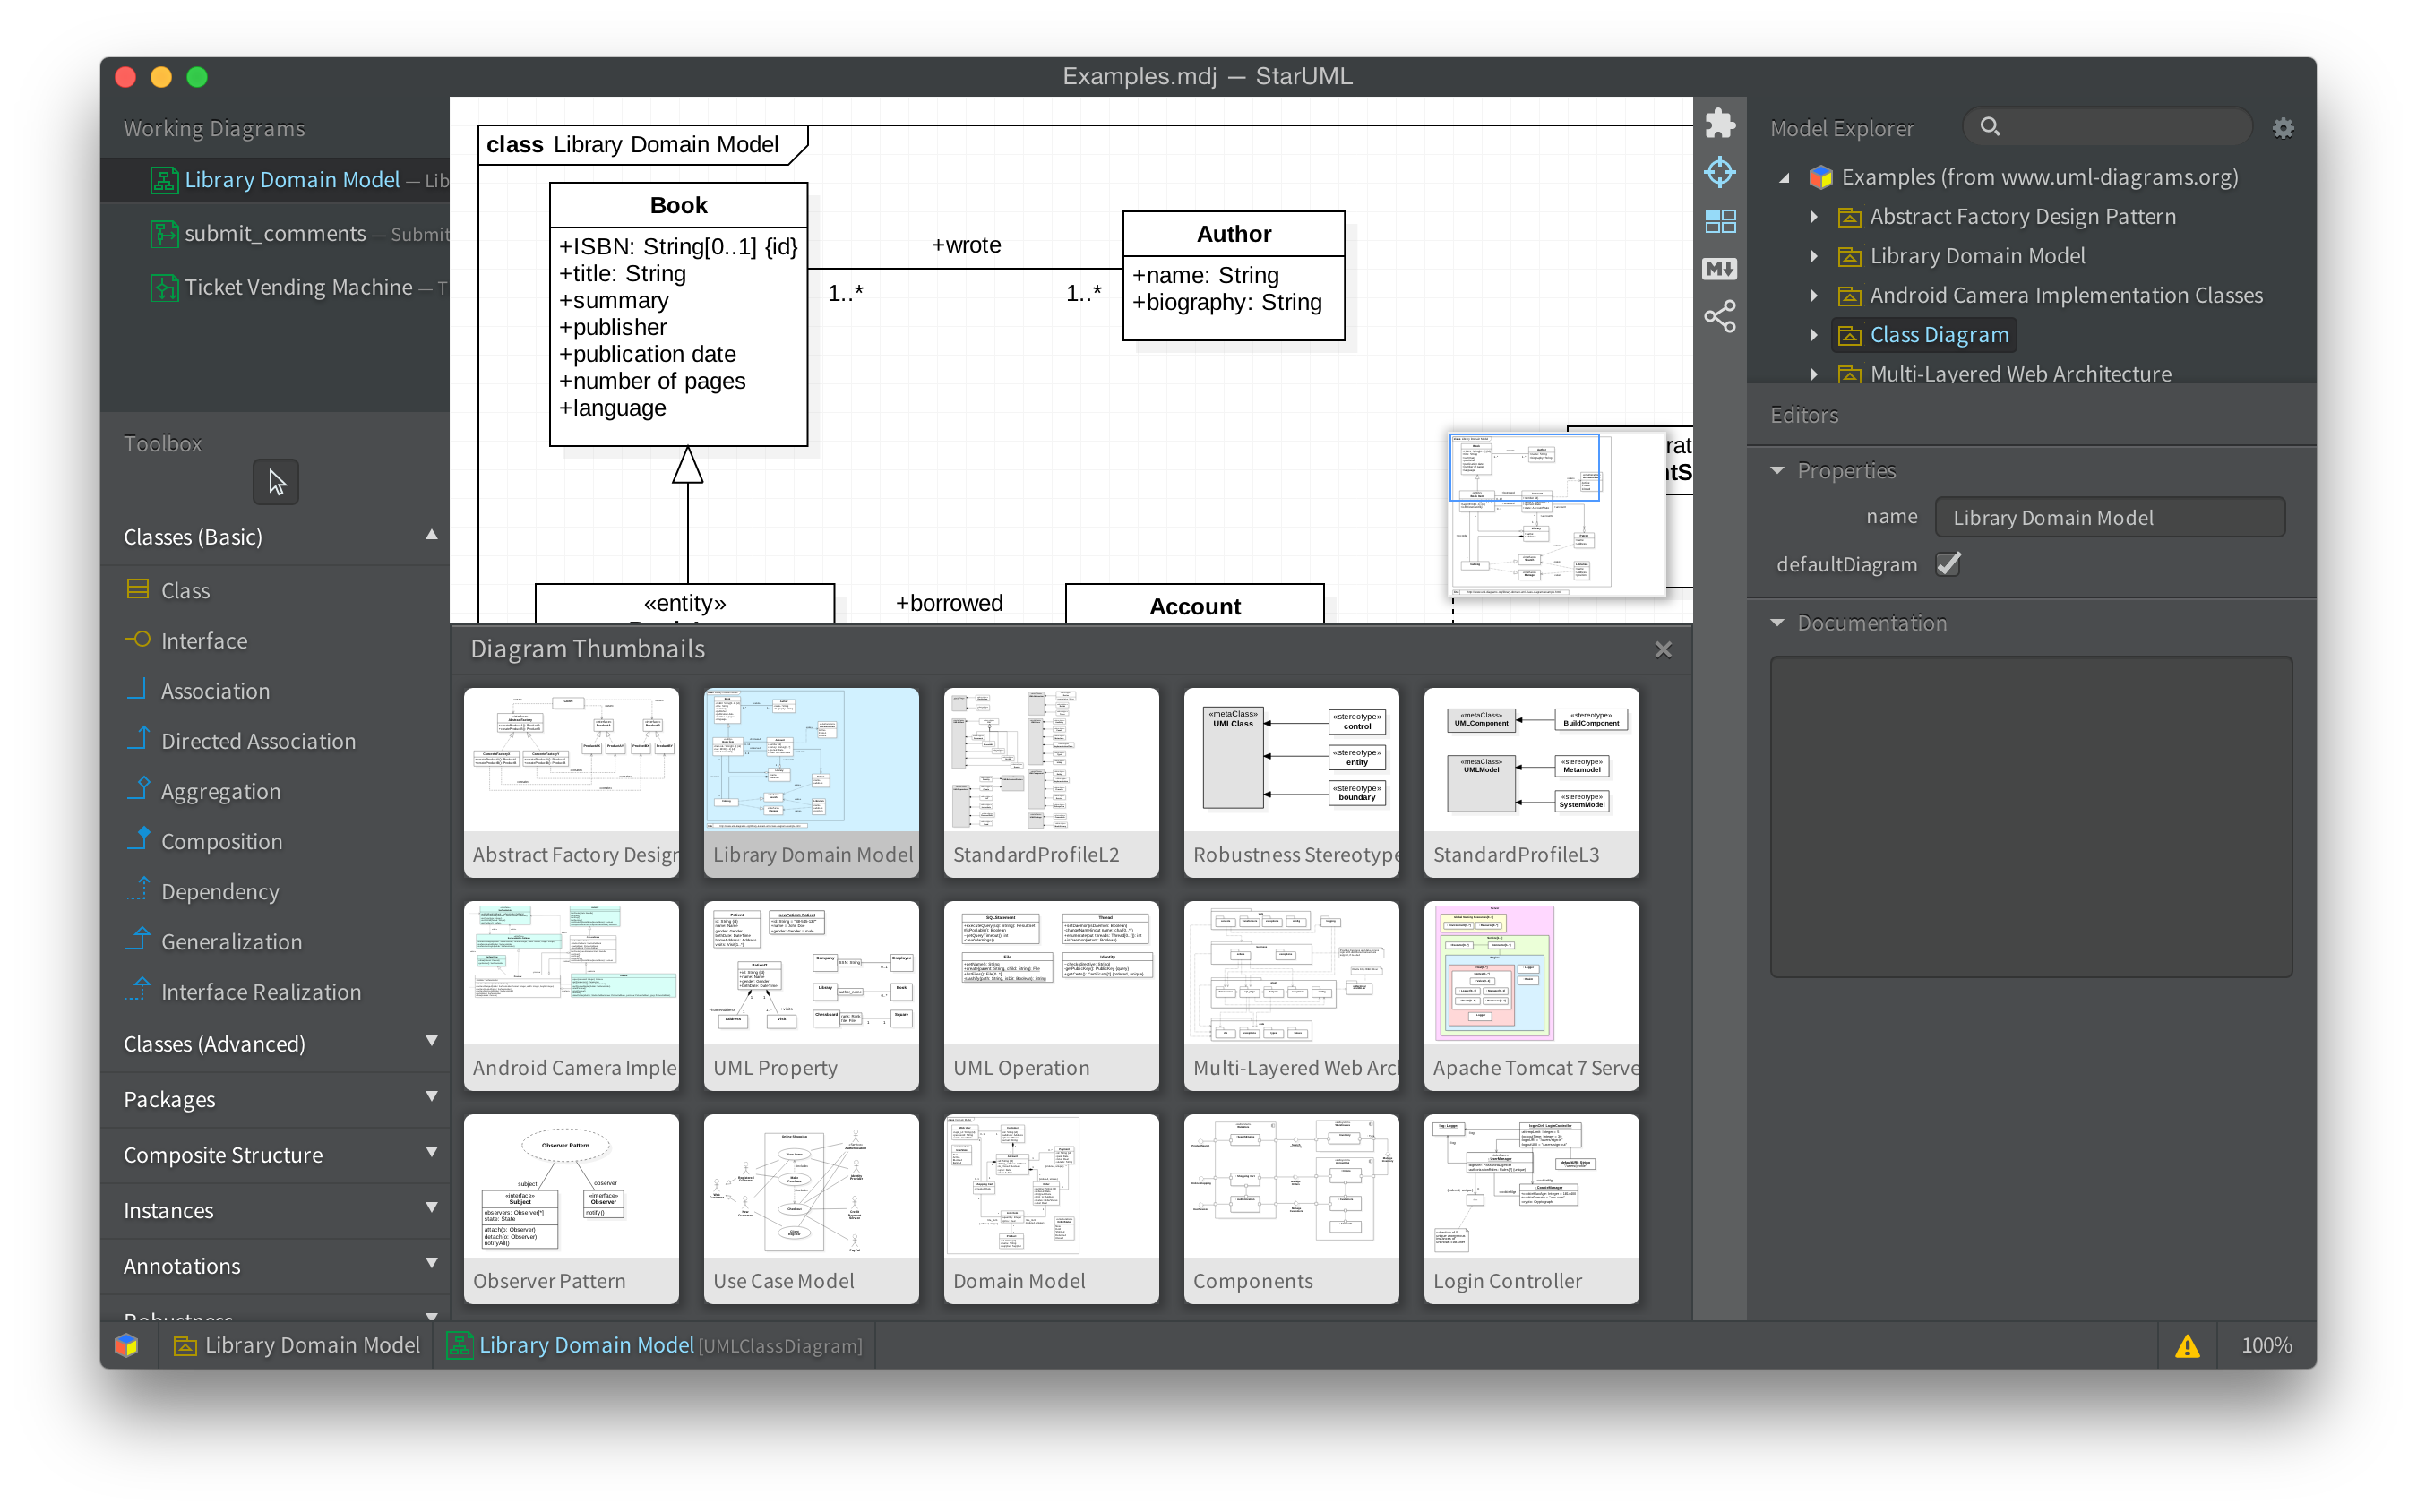Collapse the Classes (Basic) section
The image size is (2417, 1512).
point(431,535)
